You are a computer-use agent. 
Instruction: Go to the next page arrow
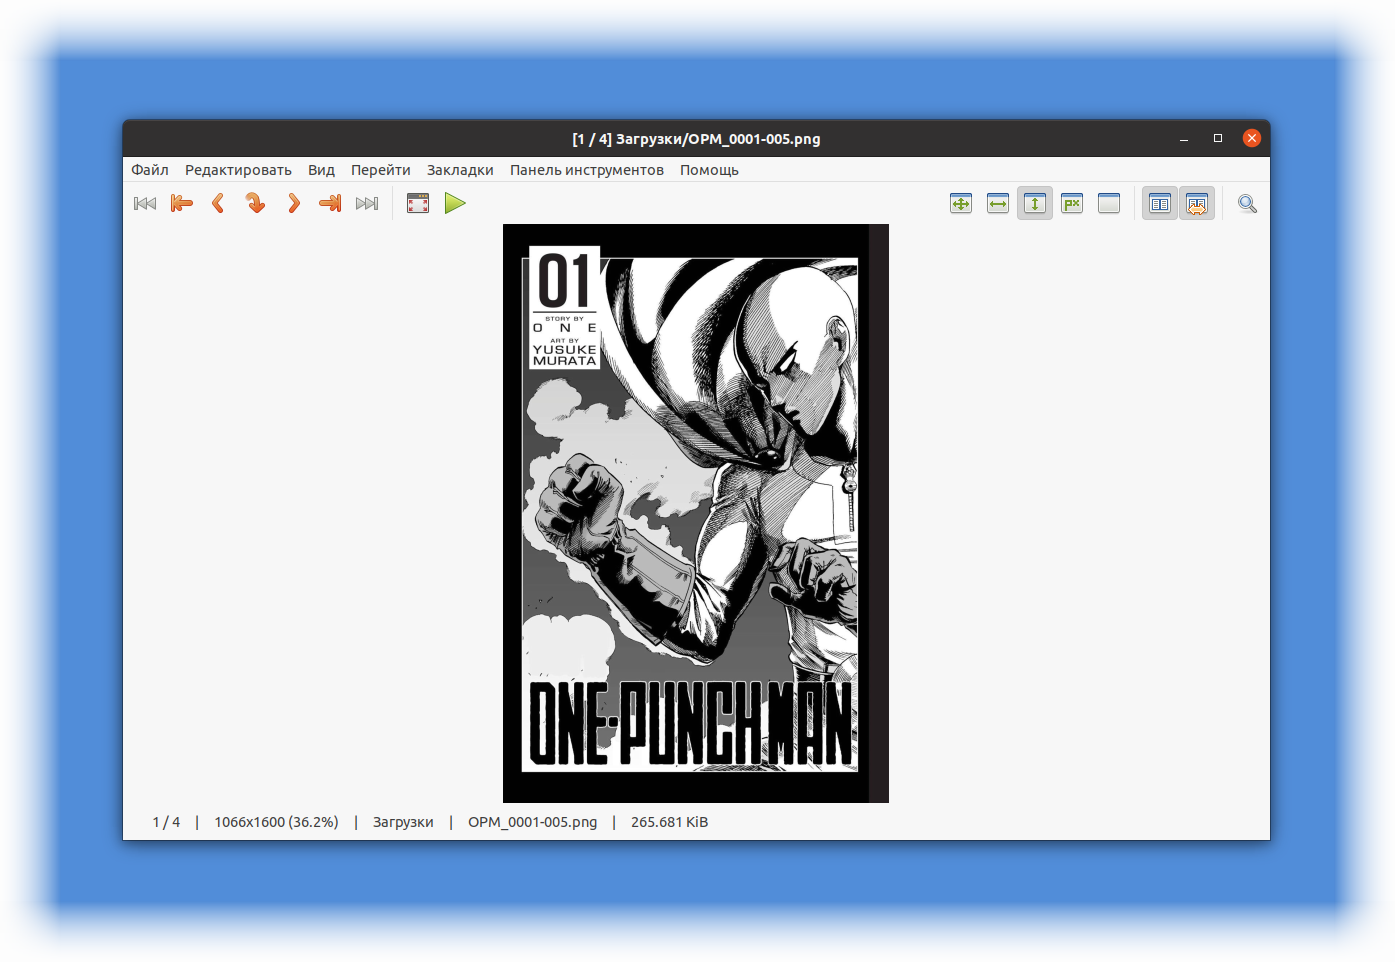pos(293,204)
